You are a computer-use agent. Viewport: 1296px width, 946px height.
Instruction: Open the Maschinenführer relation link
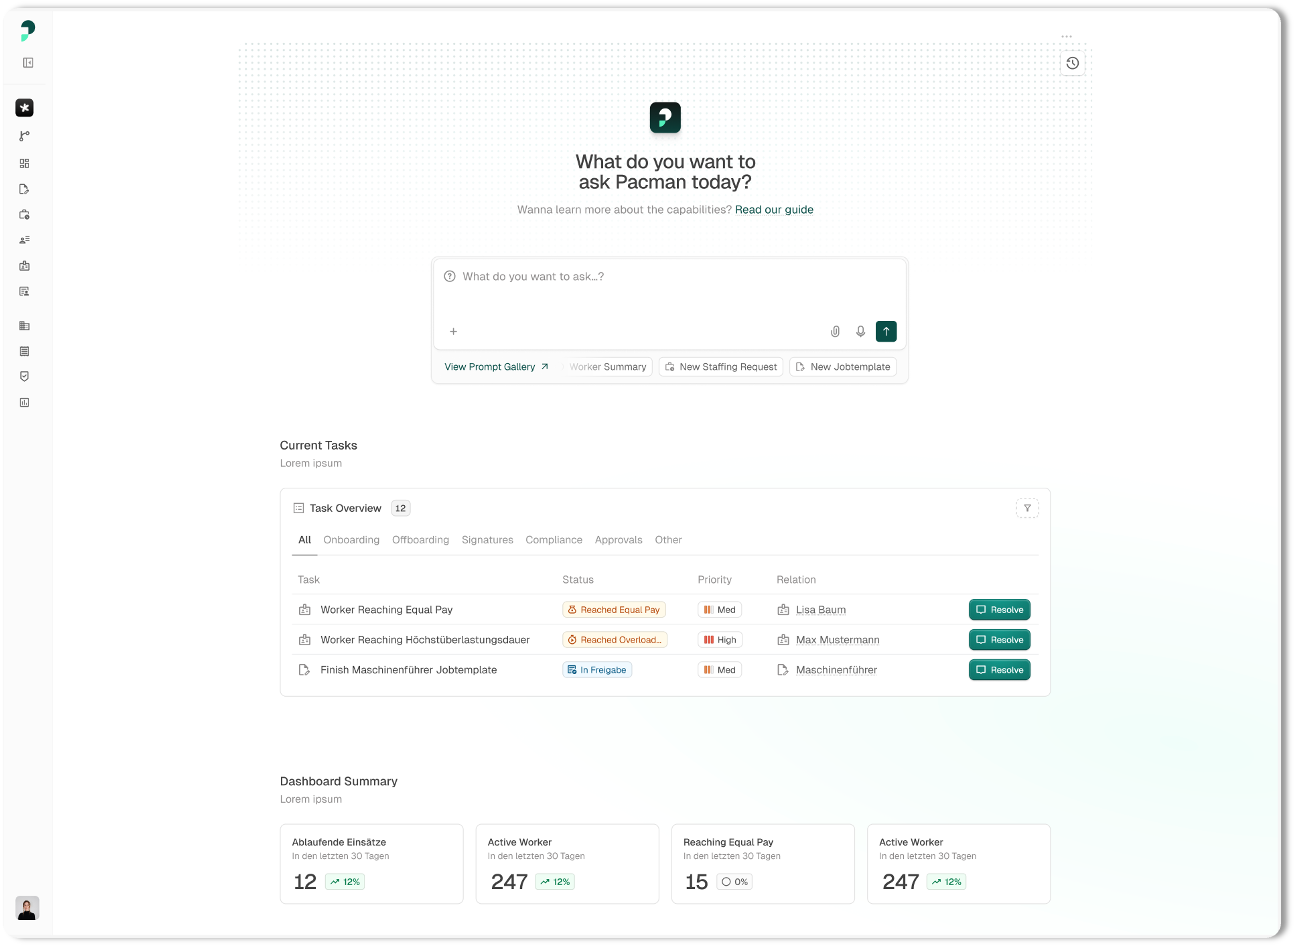click(x=837, y=670)
